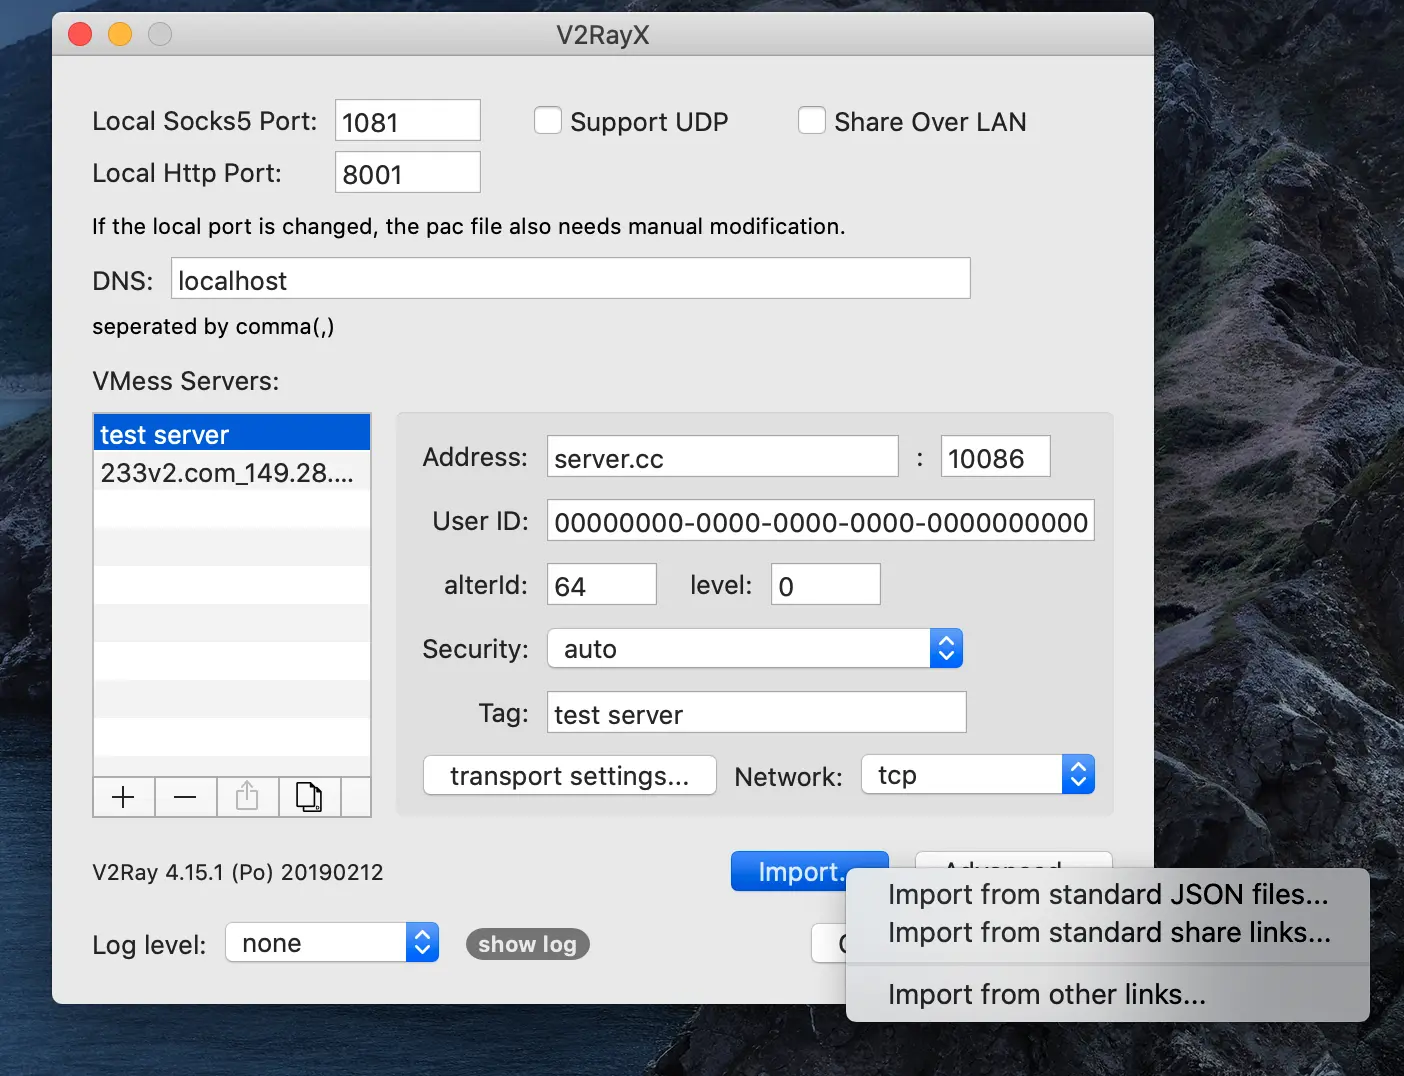1404x1076 pixels.
Task: Share the selected server configuration
Action: (x=247, y=797)
